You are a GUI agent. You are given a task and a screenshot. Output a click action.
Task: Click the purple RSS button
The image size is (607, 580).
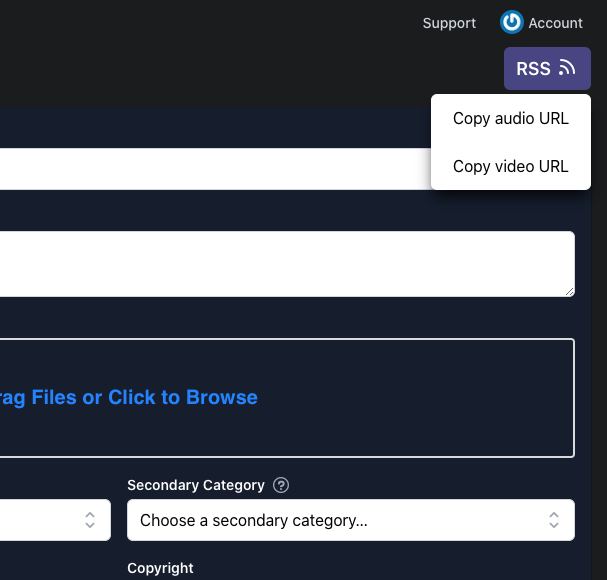546,69
